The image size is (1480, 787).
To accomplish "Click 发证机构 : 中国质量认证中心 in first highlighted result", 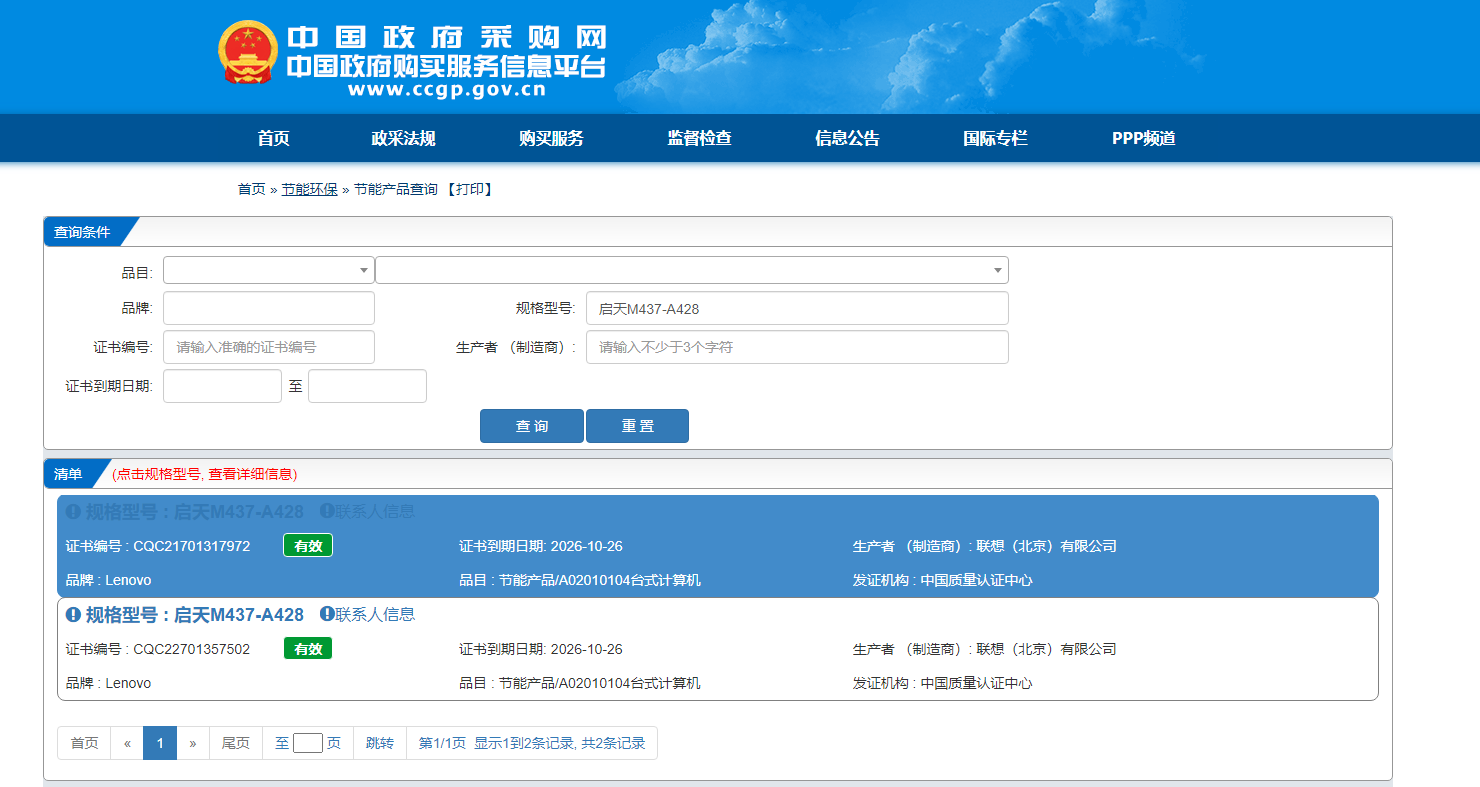I will 943,580.
